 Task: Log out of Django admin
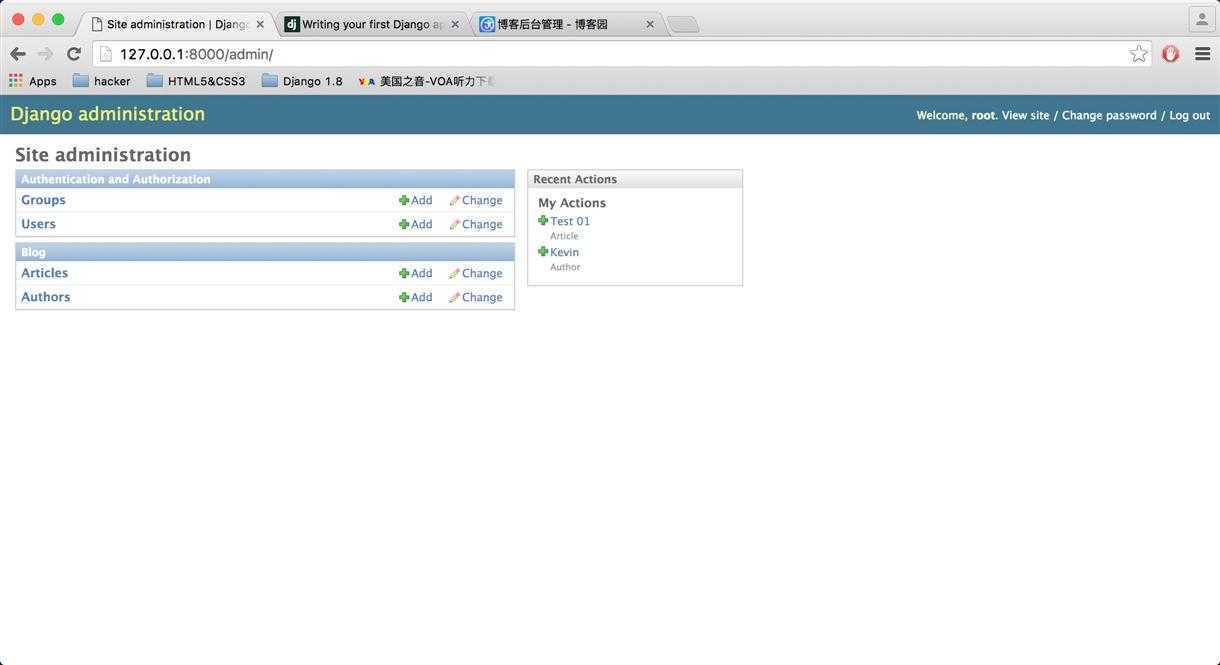1189,115
